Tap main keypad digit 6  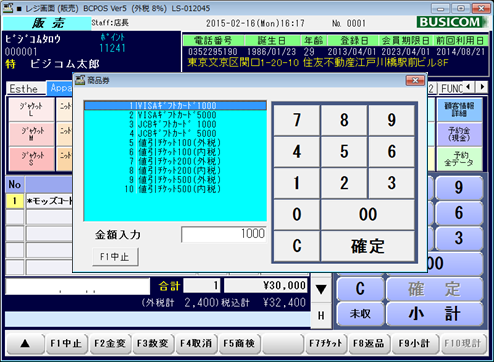(x=459, y=213)
